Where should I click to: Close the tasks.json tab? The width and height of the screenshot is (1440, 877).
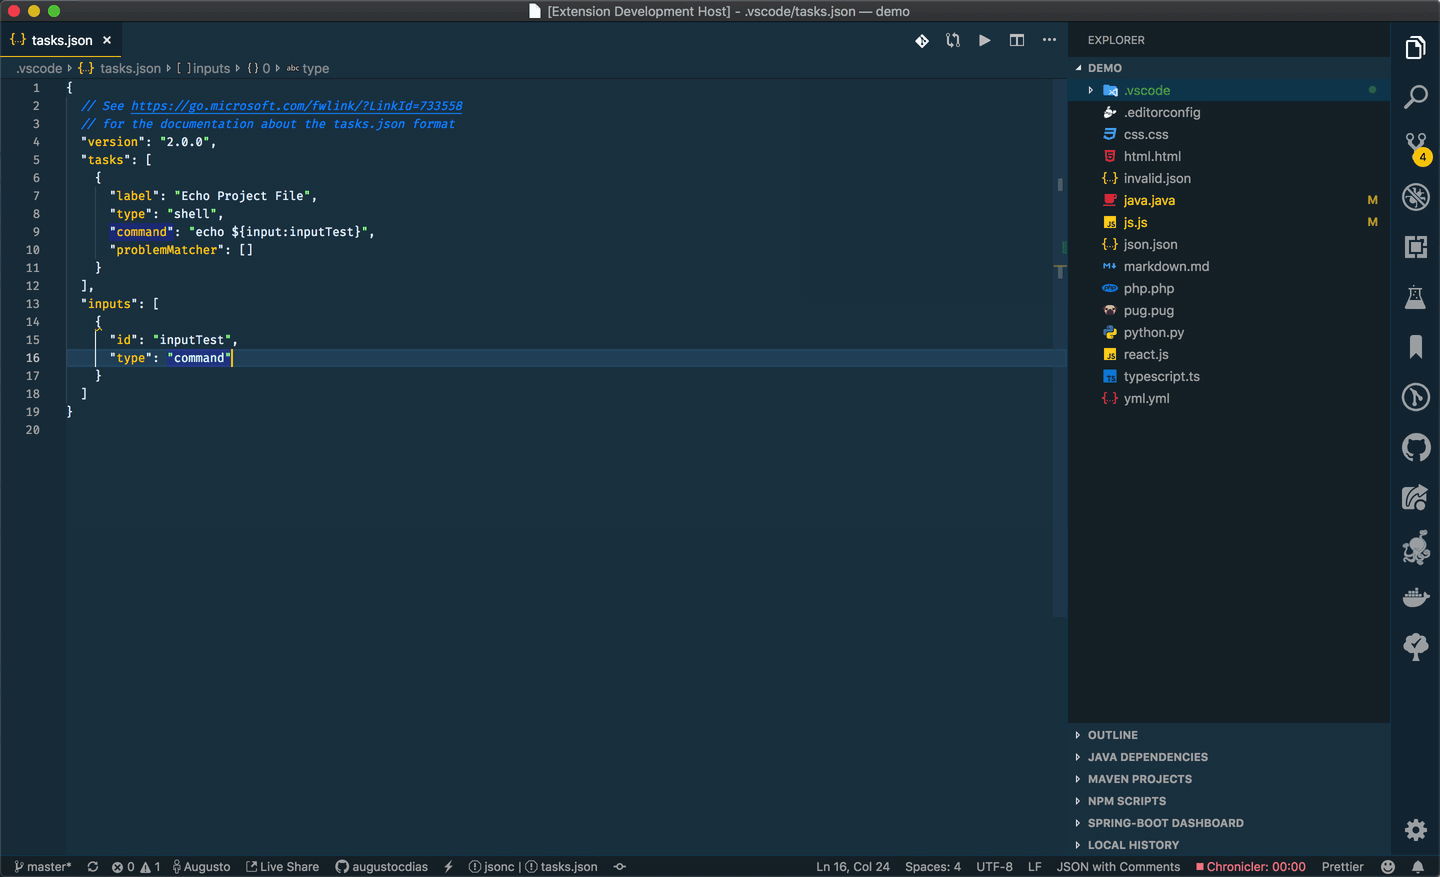[107, 40]
